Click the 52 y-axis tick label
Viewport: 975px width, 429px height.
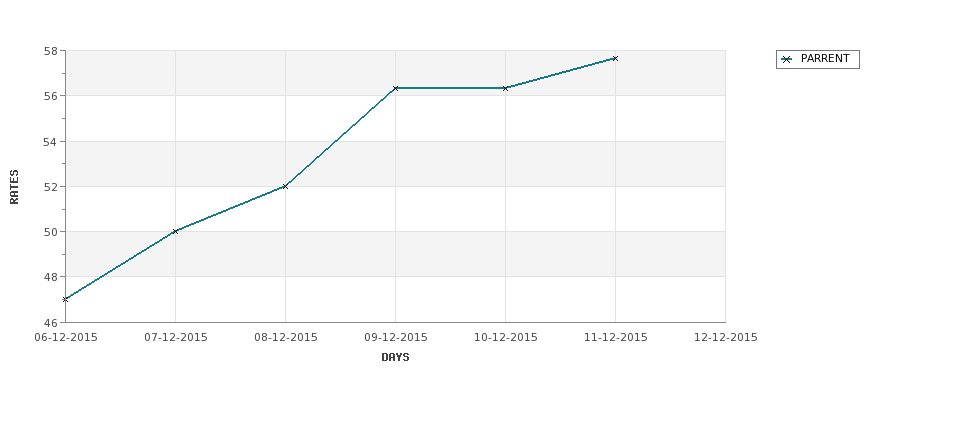51,187
